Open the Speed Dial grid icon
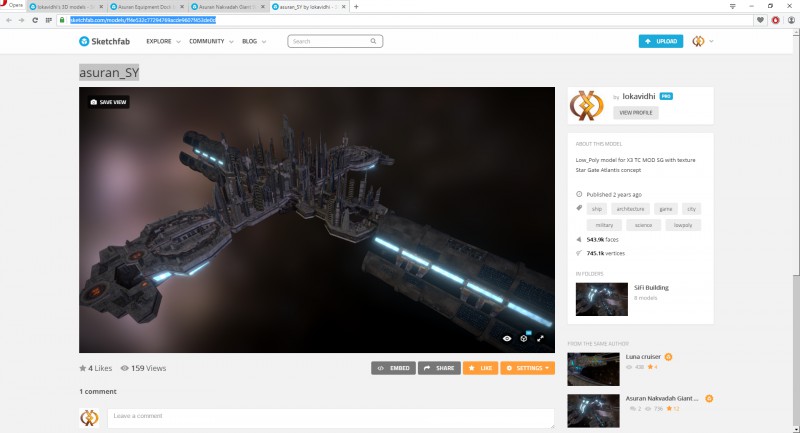The height and width of the screenshot is (433, 800). [48, 20]
